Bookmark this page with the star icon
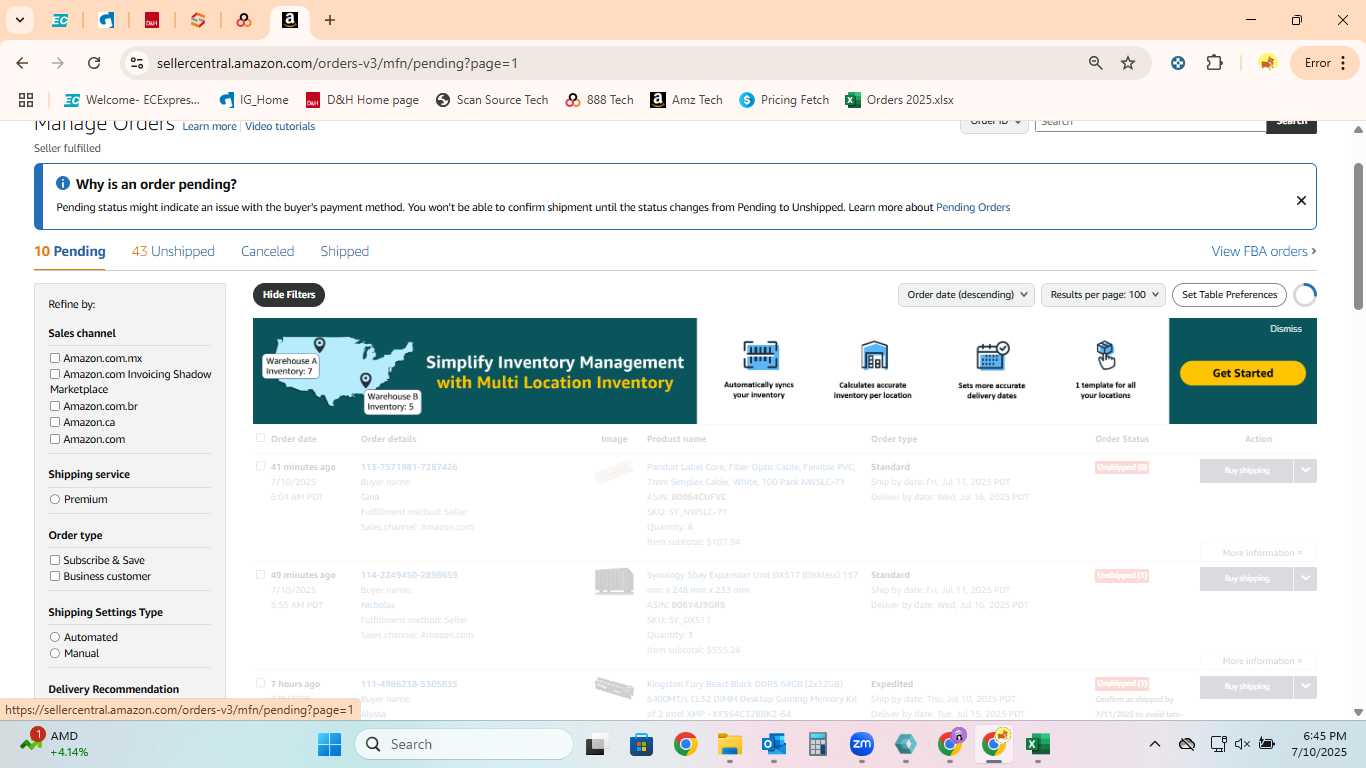Screen dimensions: 1366x768 coord(1128,63)
